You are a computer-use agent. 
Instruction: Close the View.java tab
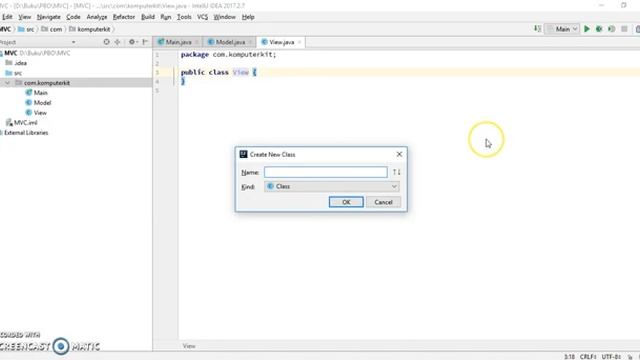click(x=299, y=42)
